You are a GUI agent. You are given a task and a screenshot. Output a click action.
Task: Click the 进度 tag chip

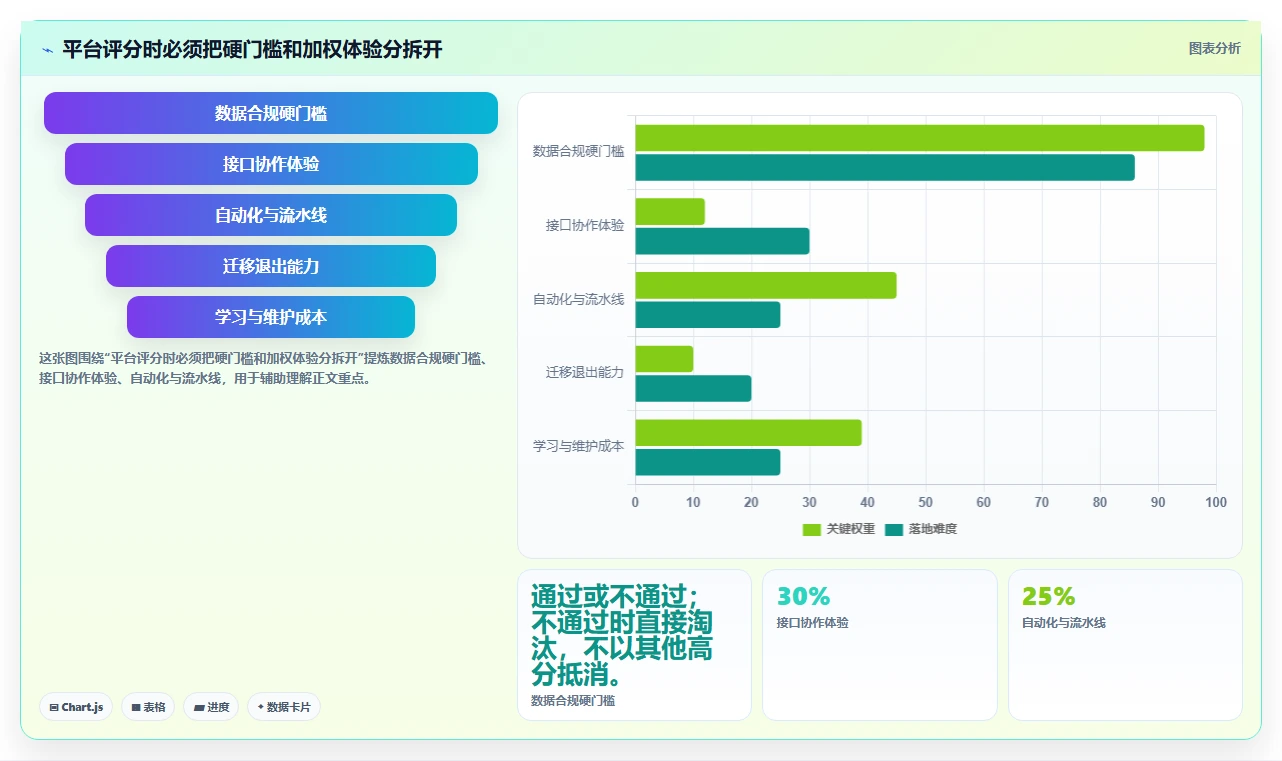click(211, 707)
